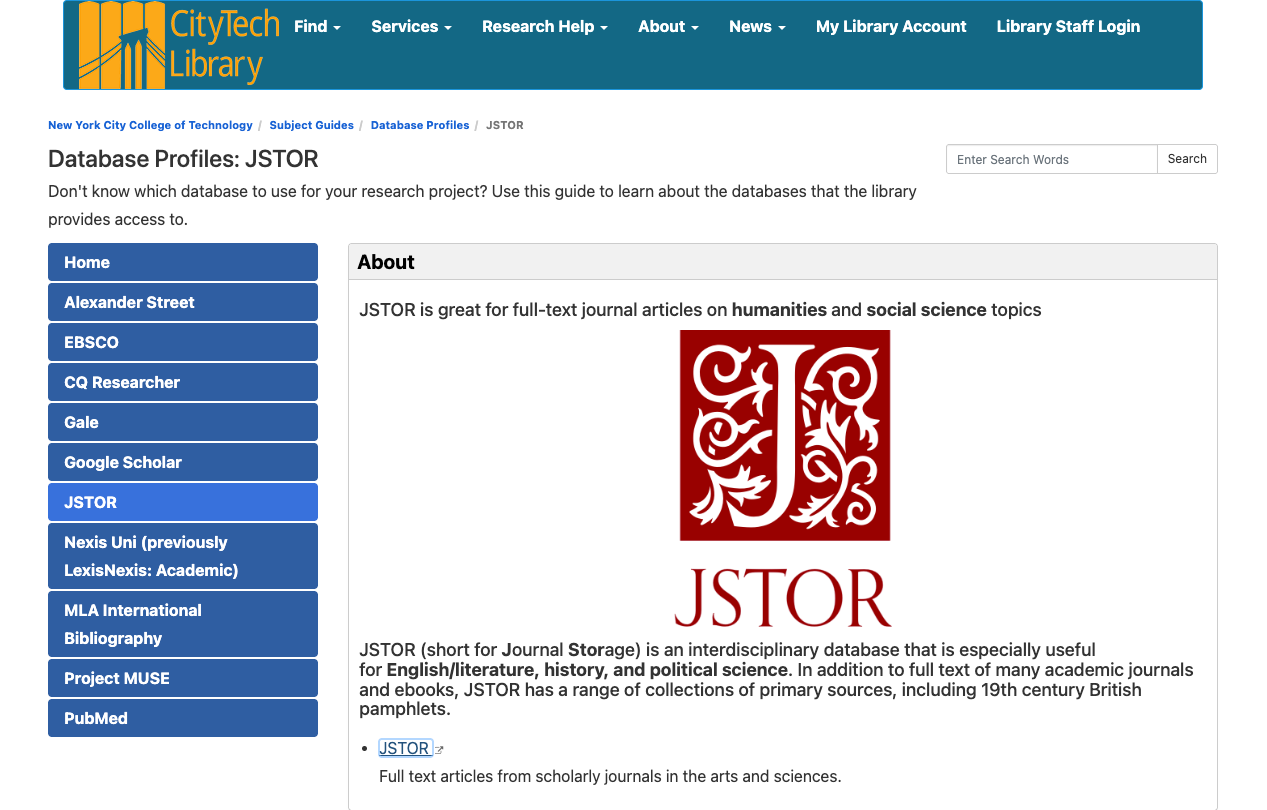
Task: Click the 'Database Profiles: JSTOR' page title
Action: (x=183, y=159)
